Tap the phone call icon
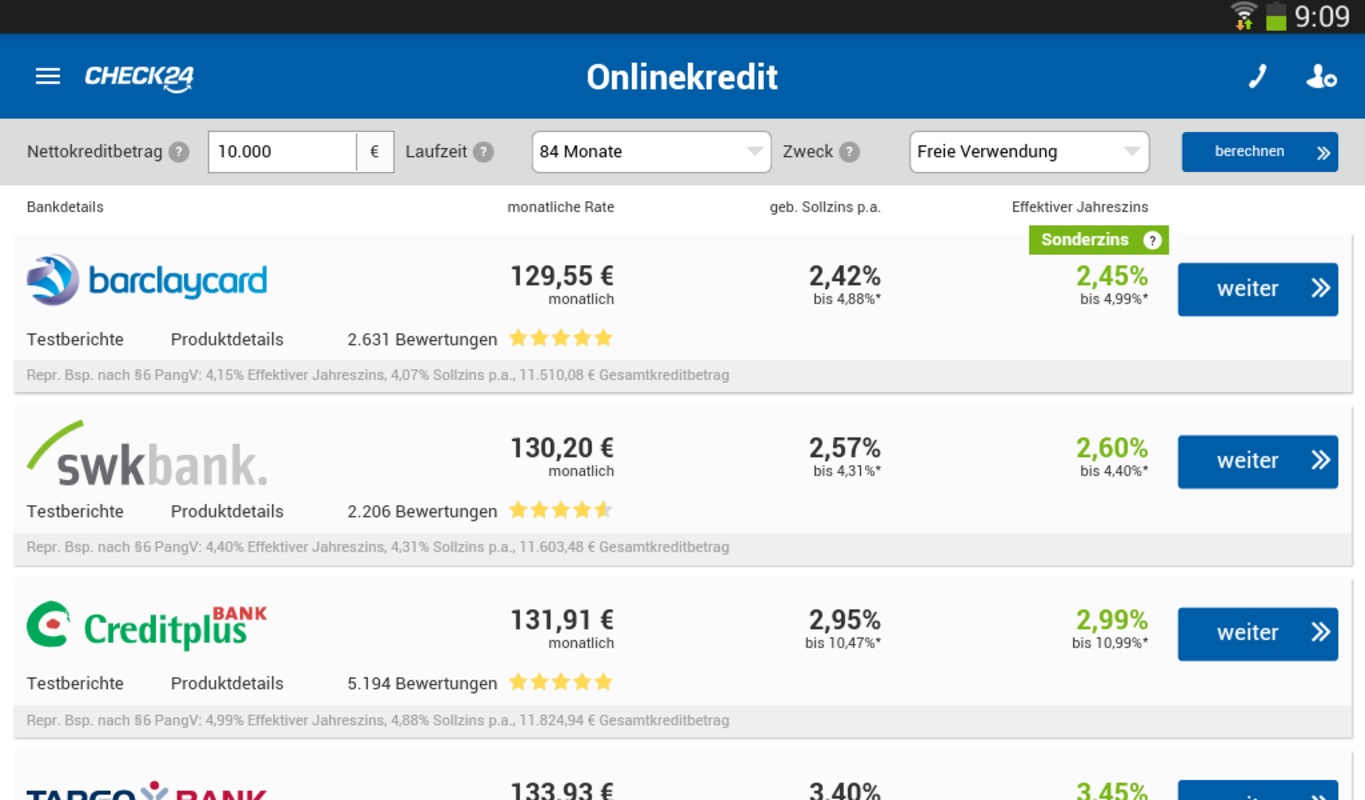Viewport: 1365px width, 800px height. click(1258, 77)
